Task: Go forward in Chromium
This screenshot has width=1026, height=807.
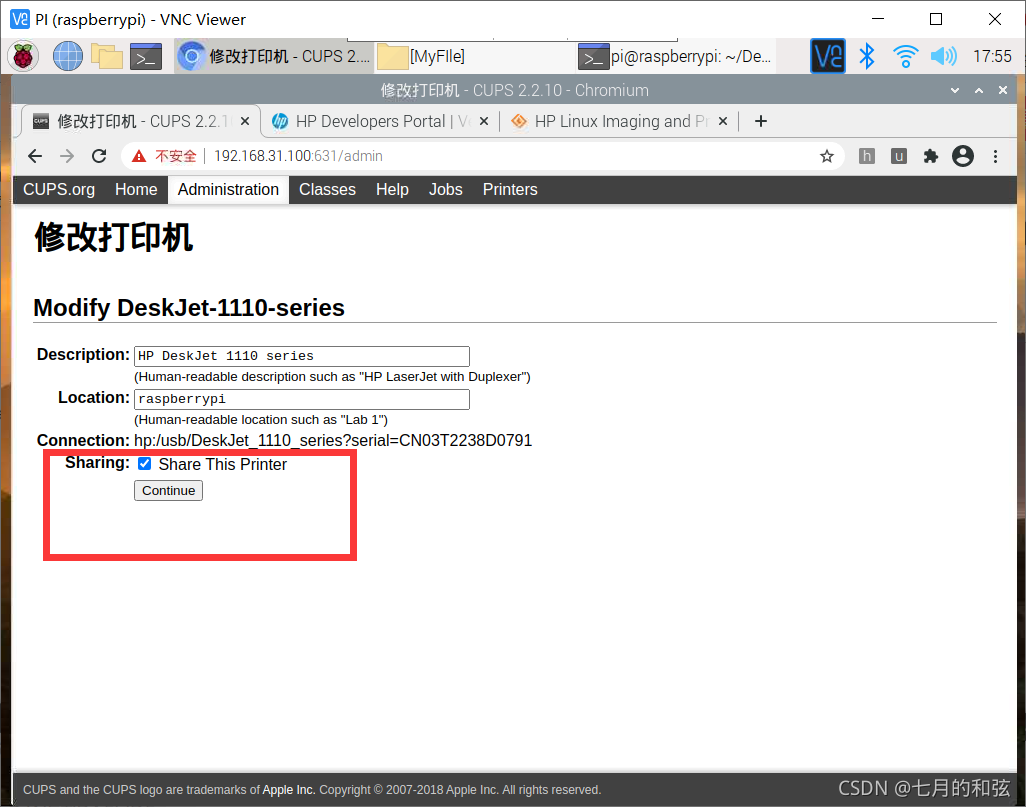Action: pos(67,156)
